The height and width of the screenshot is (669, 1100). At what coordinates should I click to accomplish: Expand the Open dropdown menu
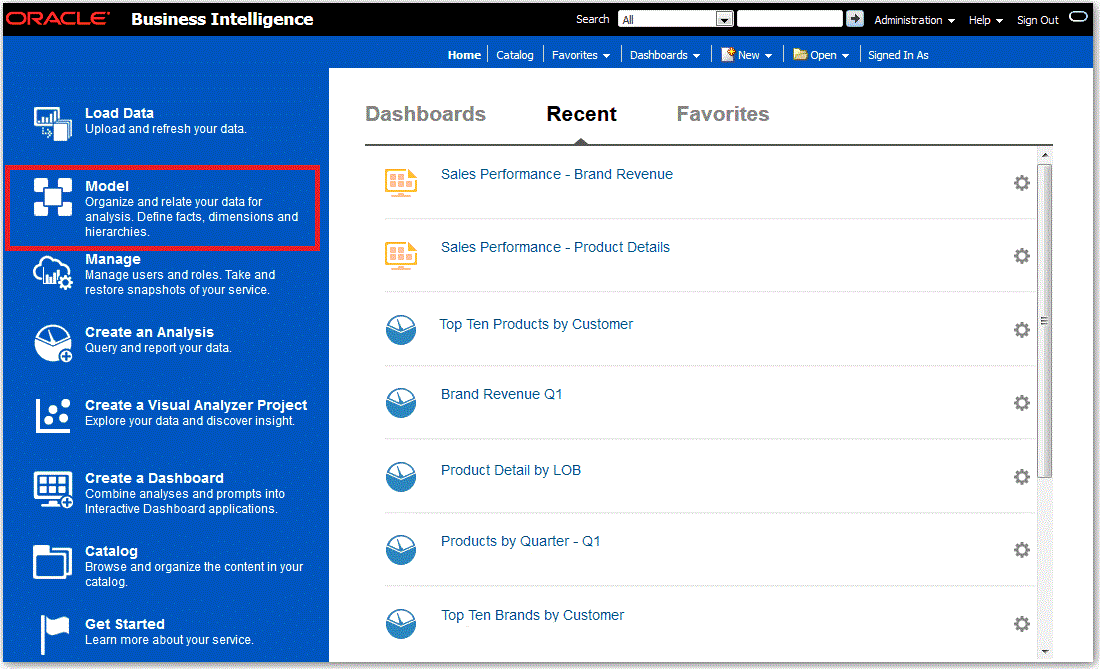(821, 55)
